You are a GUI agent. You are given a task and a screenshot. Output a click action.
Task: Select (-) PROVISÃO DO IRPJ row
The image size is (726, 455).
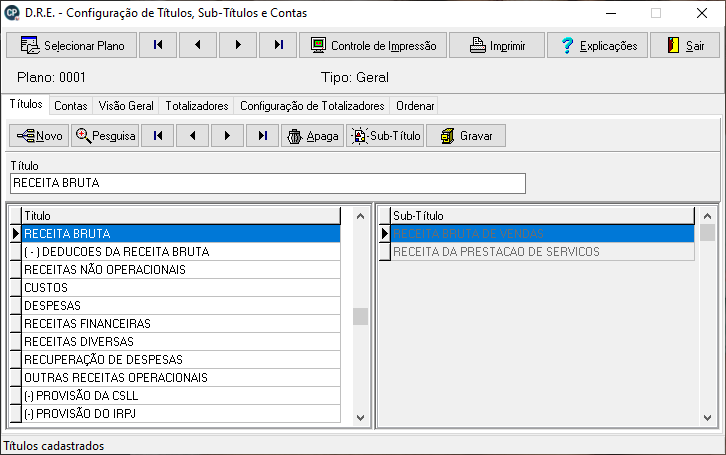181,414
